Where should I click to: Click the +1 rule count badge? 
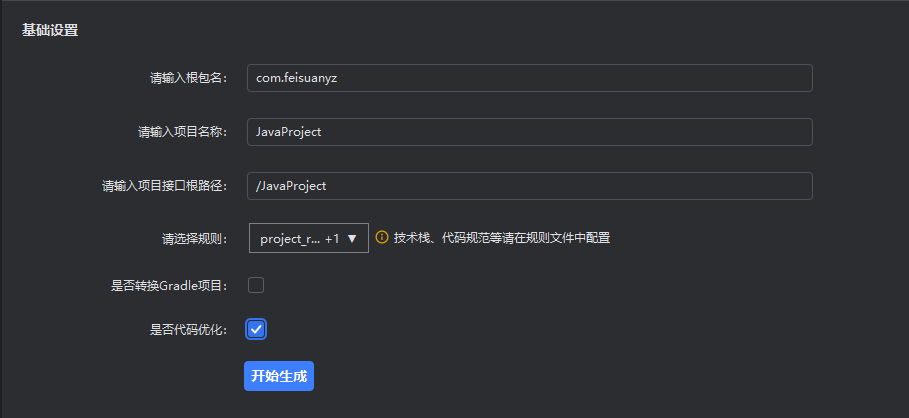coord(332,239)
